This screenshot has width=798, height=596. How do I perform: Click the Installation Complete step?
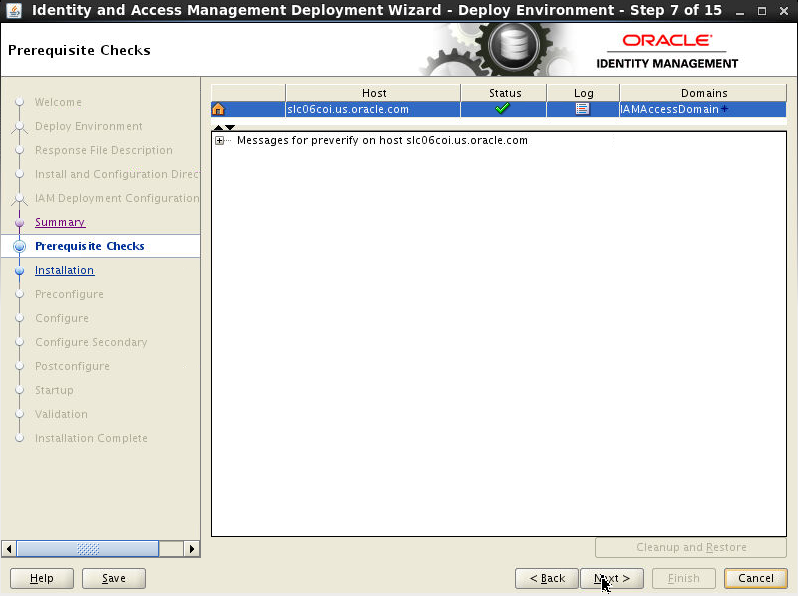[91, 438]
